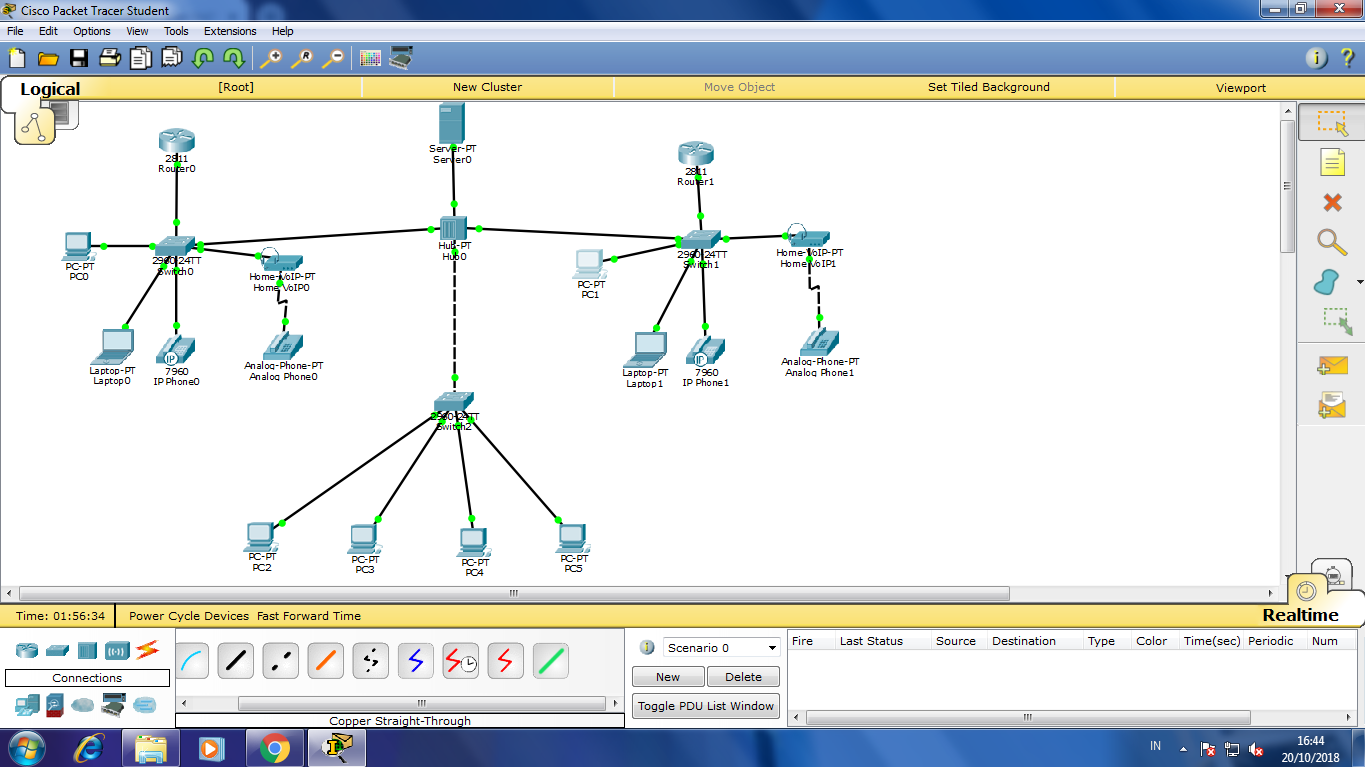Viewport: 1365px width, 767px height.
Task: Click the workspace horizontal scrollbar
Action: [x=514, y=593]
